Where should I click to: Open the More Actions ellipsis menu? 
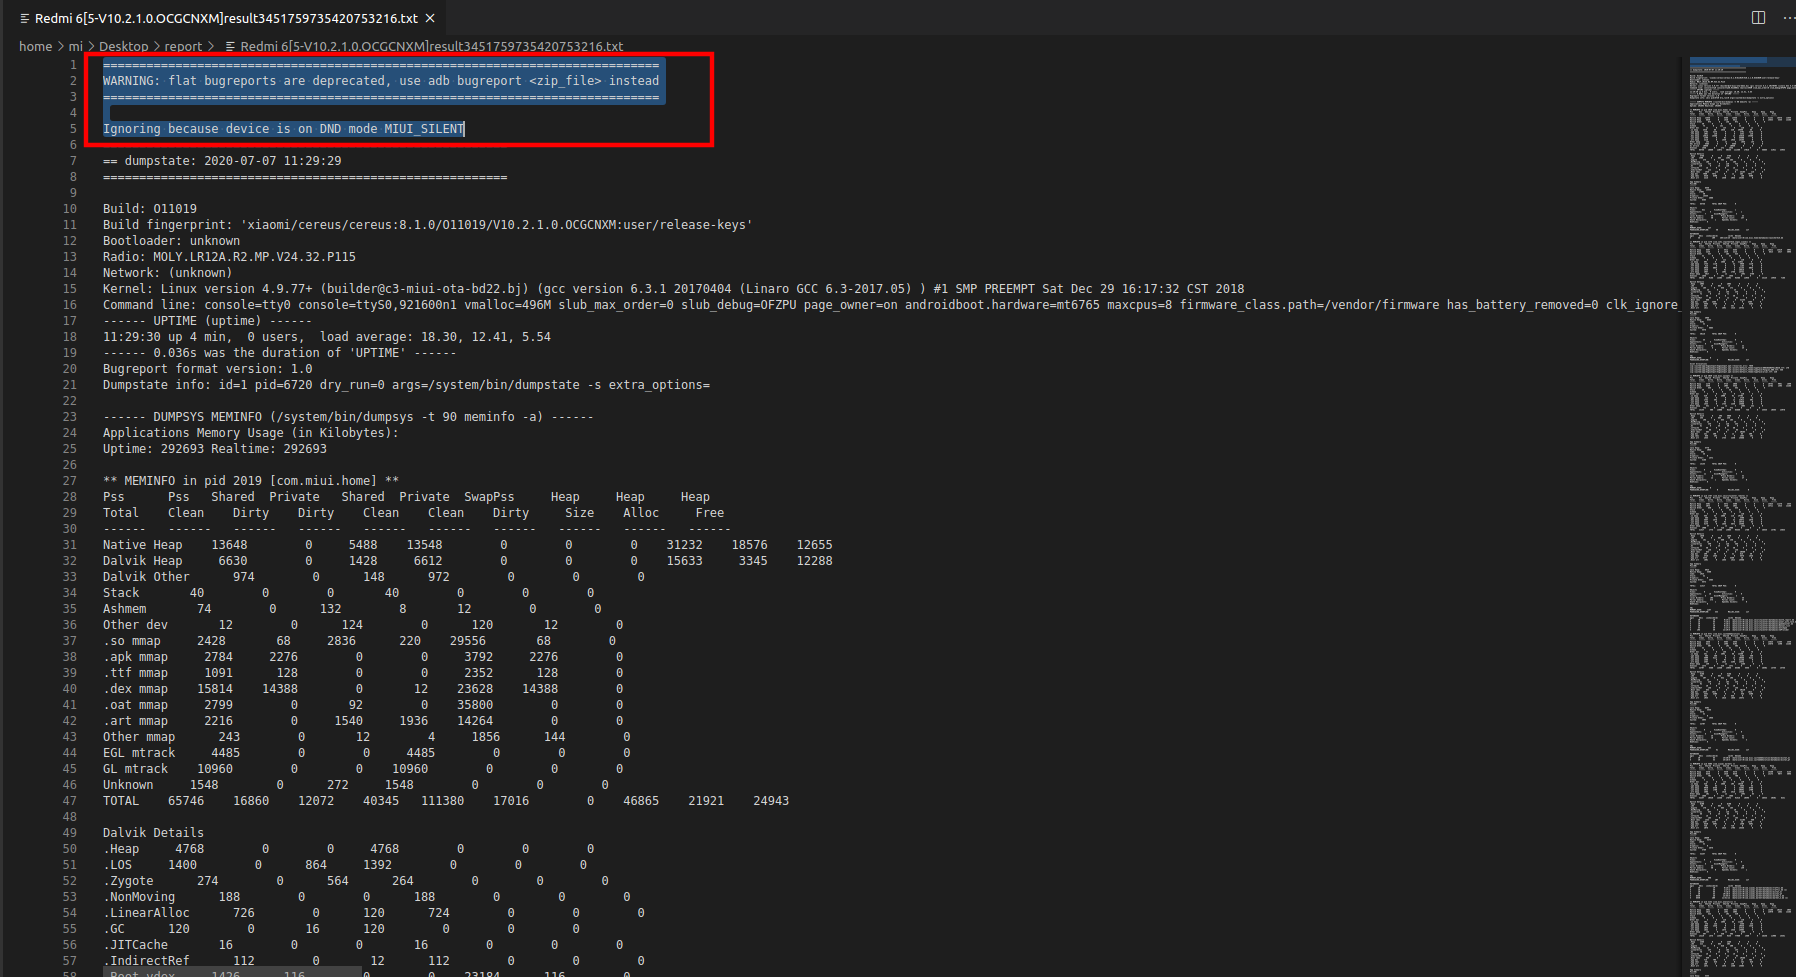click(x=1789, y=17)
